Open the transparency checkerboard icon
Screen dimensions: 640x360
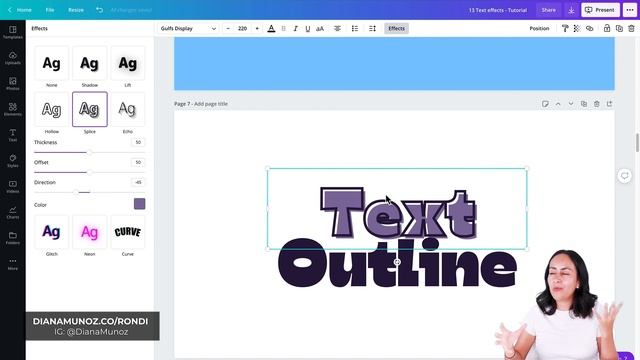[577, 29]
